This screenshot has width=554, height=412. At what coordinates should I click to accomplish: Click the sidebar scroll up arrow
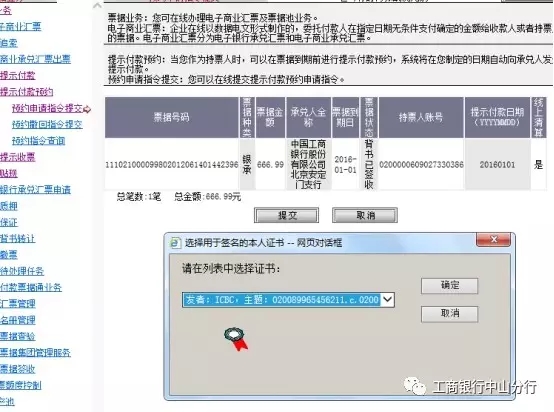point(98,5)
